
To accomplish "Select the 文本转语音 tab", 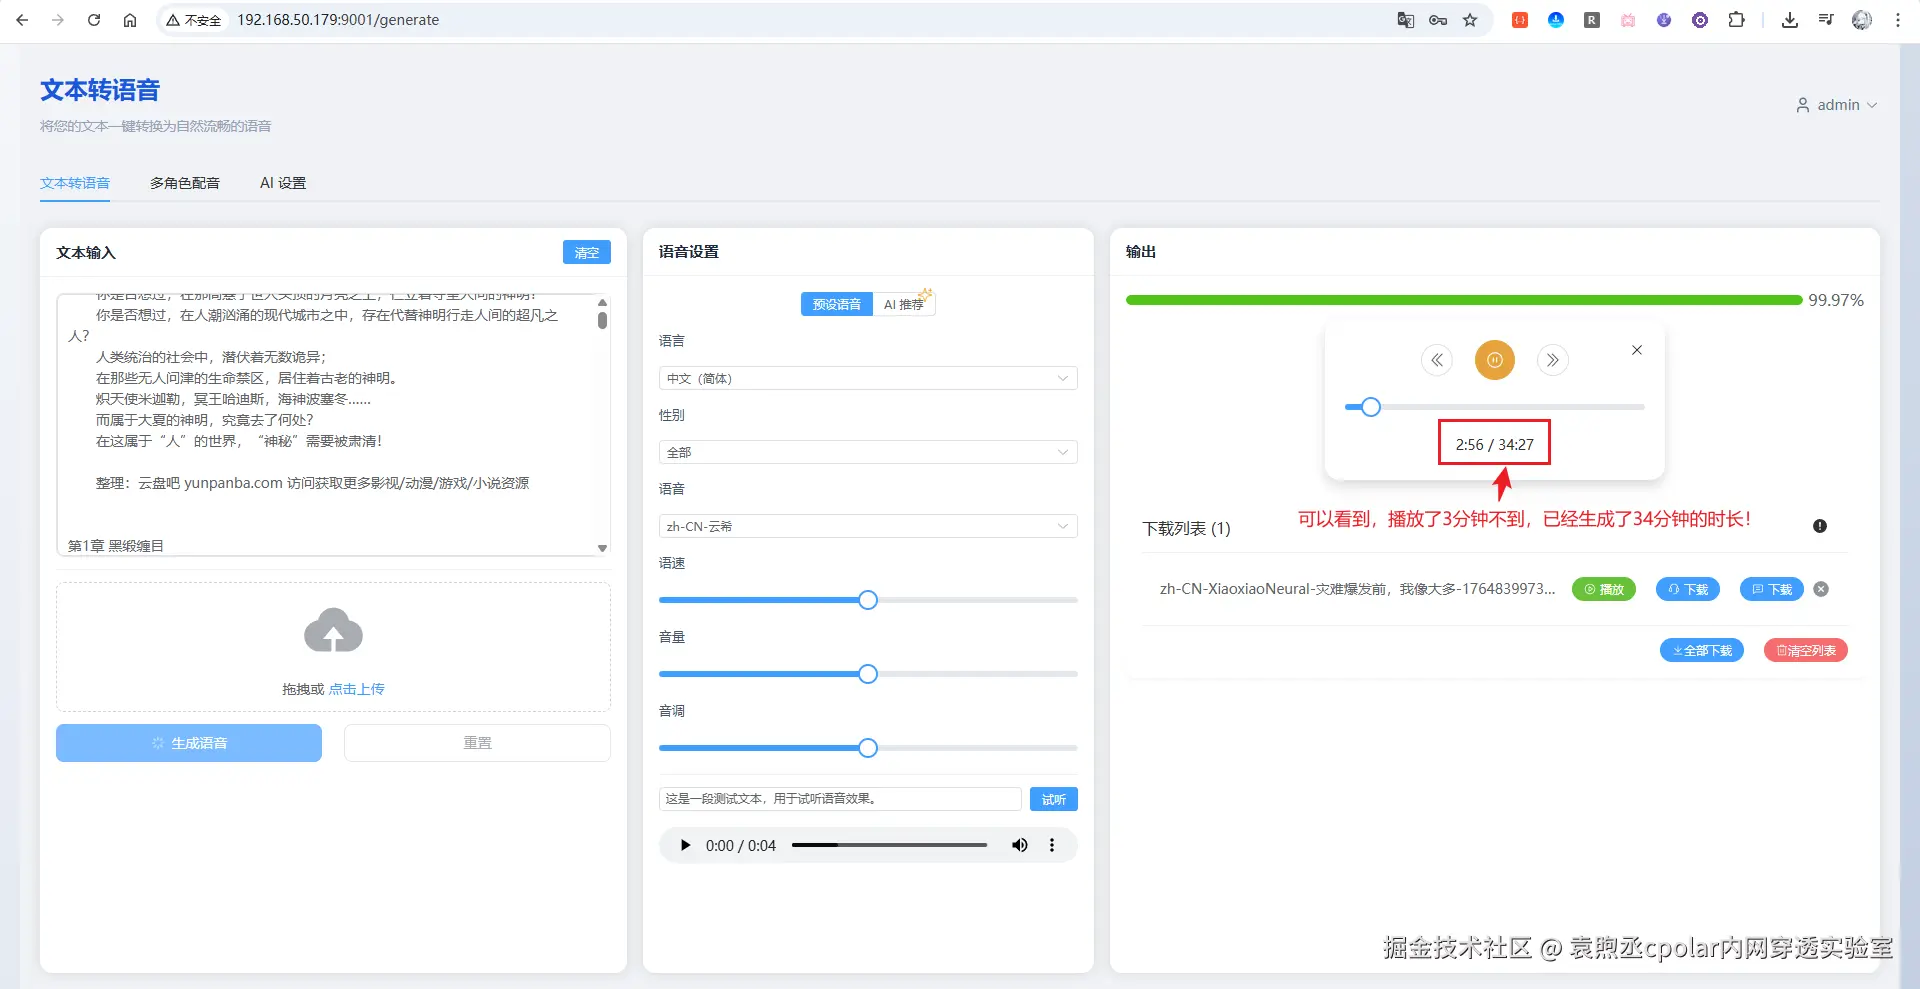I will click(x=75, y=183).
